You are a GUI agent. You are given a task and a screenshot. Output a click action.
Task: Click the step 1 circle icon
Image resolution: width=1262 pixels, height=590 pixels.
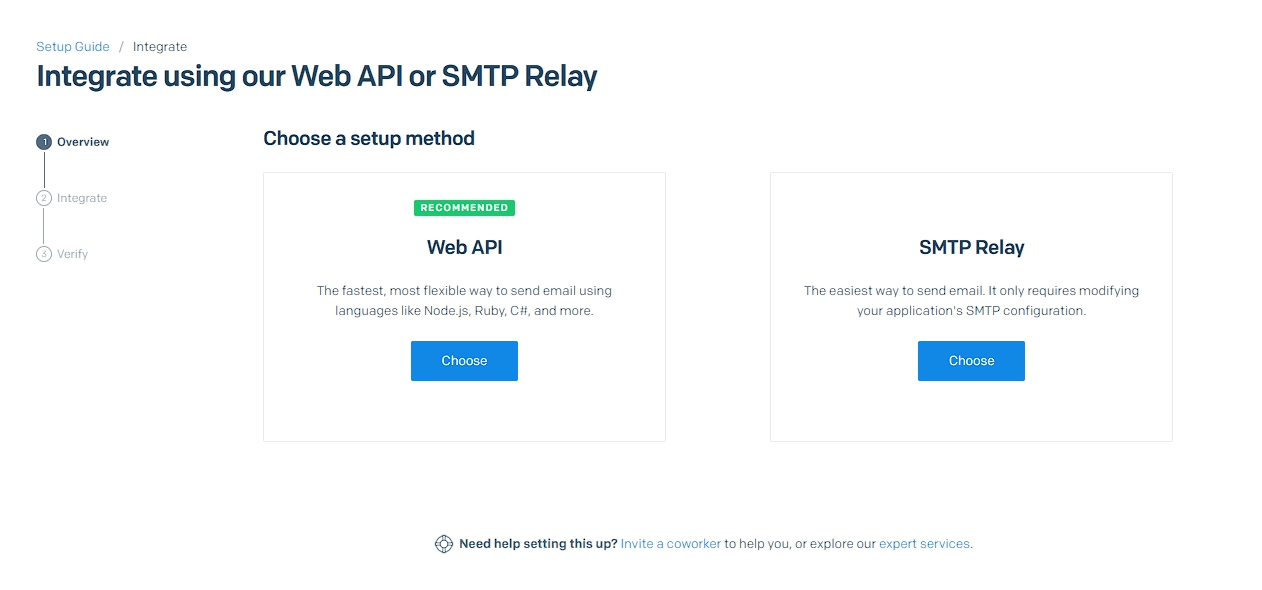(44, 142)
